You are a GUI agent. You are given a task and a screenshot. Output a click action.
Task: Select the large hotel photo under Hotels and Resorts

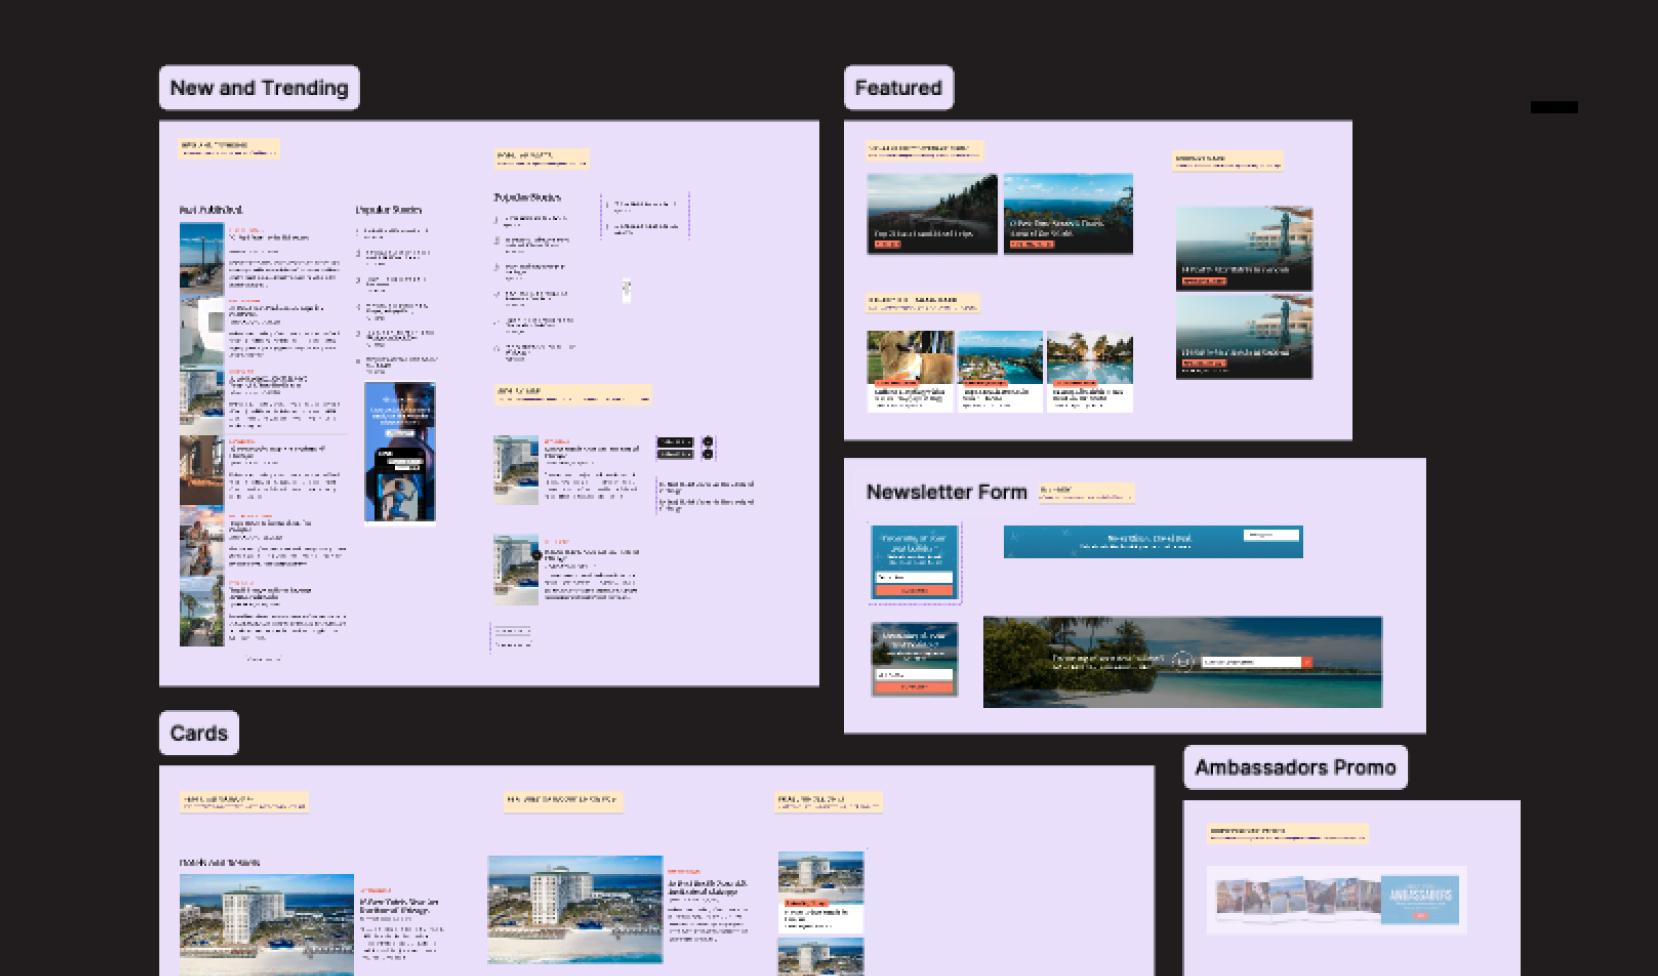click(267, 925)
